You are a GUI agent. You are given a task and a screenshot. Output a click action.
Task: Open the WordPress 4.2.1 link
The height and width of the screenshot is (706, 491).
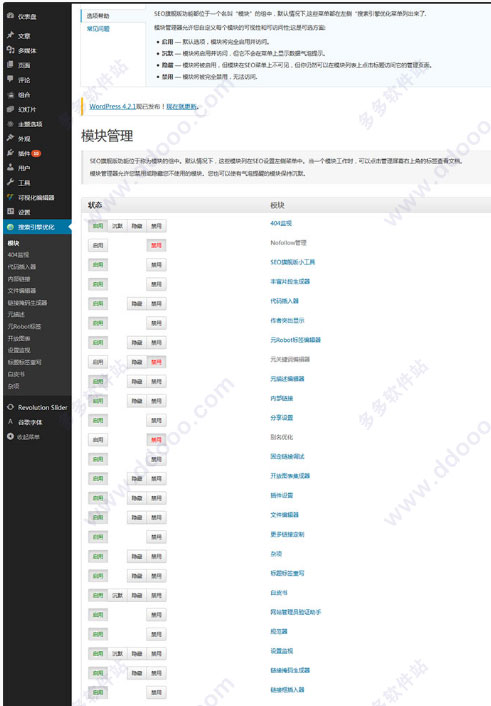click(x=113, y=106)
